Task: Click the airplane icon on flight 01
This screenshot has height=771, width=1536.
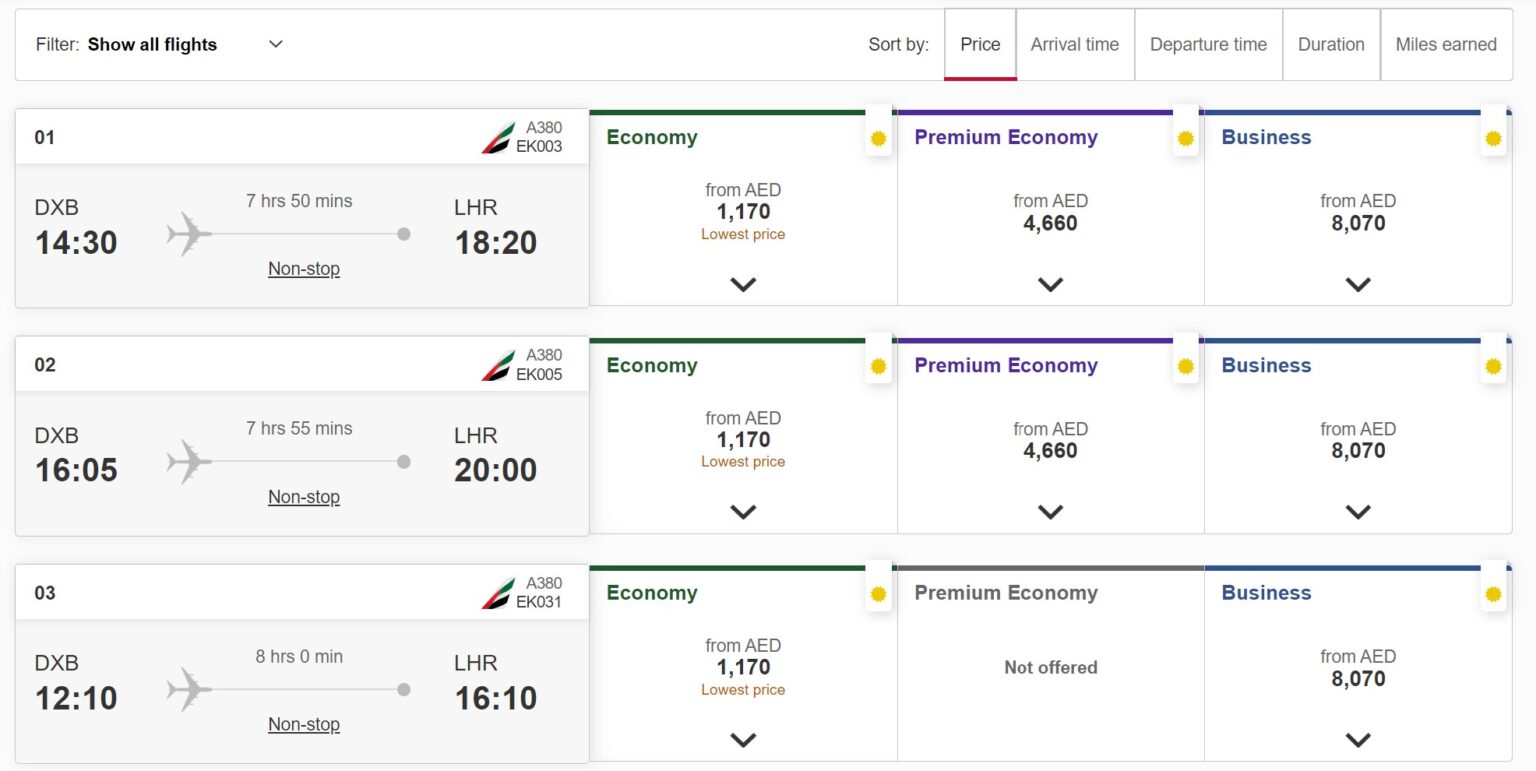Action: (x=189, y=234)
